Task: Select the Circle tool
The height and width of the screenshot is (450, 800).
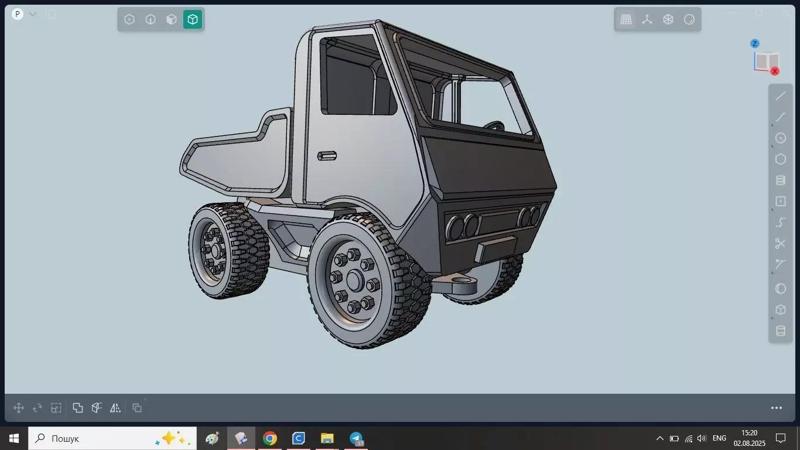Action: point(781,138)
